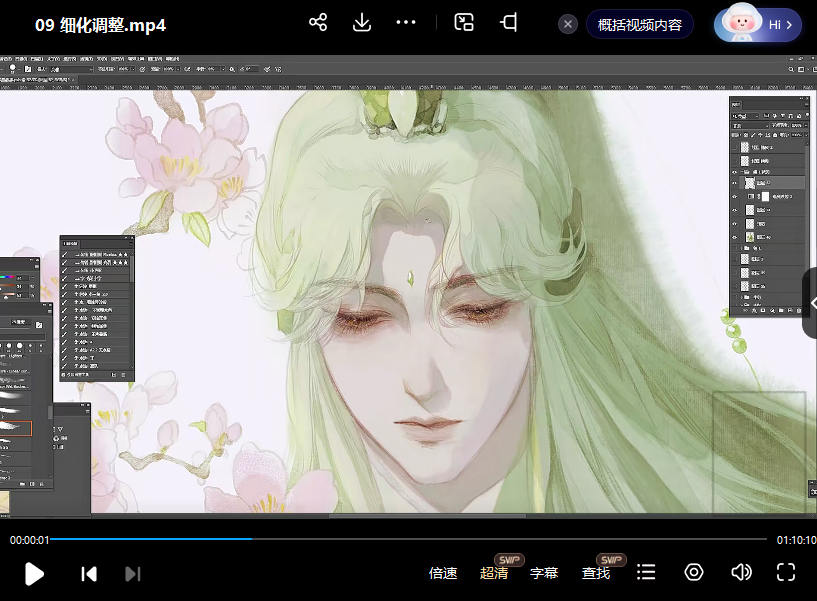This screenshot has height=601, width=817.
Task: Open the circular settings icon in player bar
Action: [694, 572]
